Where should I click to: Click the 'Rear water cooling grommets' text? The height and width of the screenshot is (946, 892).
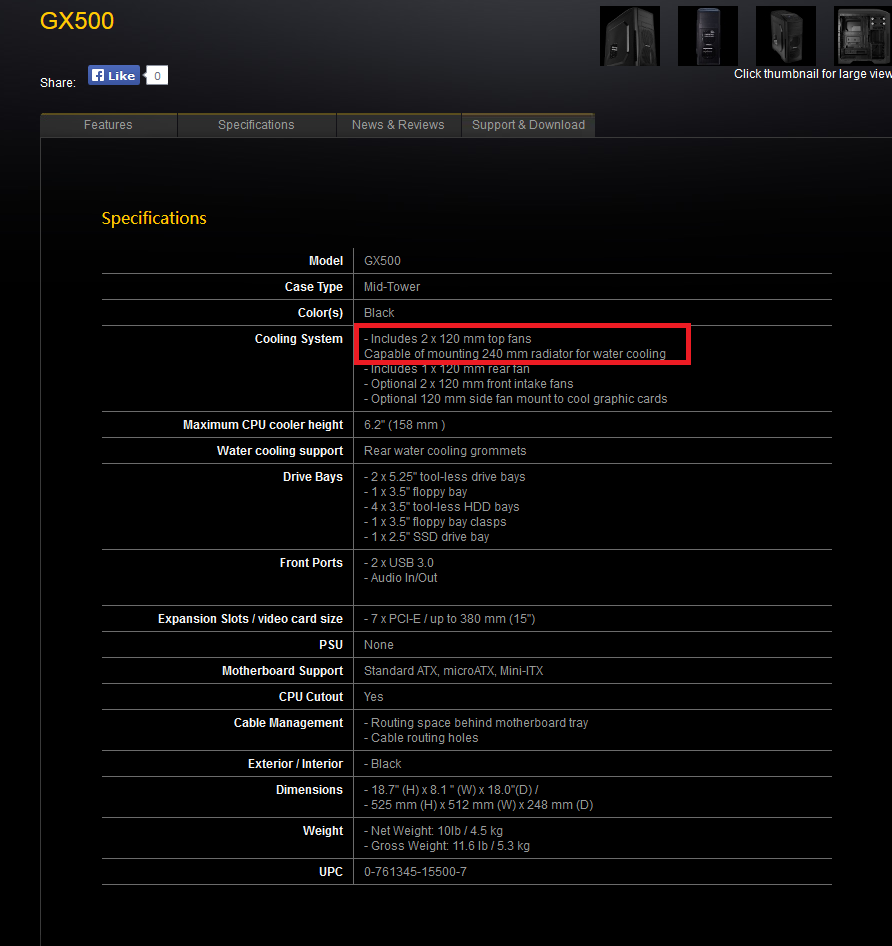tap(445, 451)
